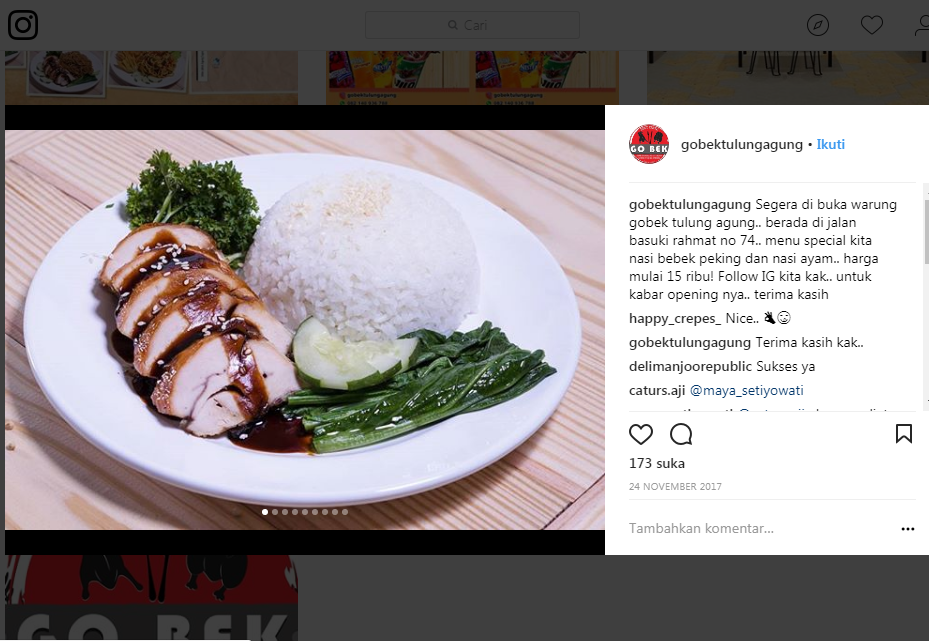Viewport: 929px width, 641px height.
Task: Select the second carousel dot indicator
Action: click(275, 512)
